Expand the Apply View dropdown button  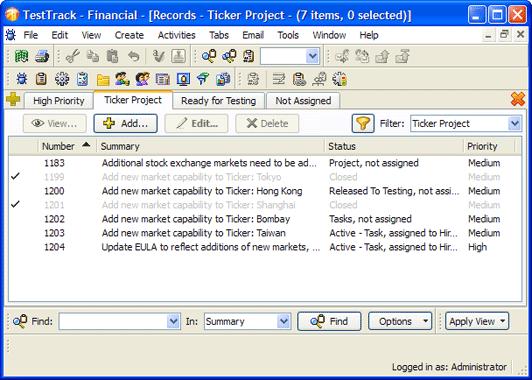[477, 321]
